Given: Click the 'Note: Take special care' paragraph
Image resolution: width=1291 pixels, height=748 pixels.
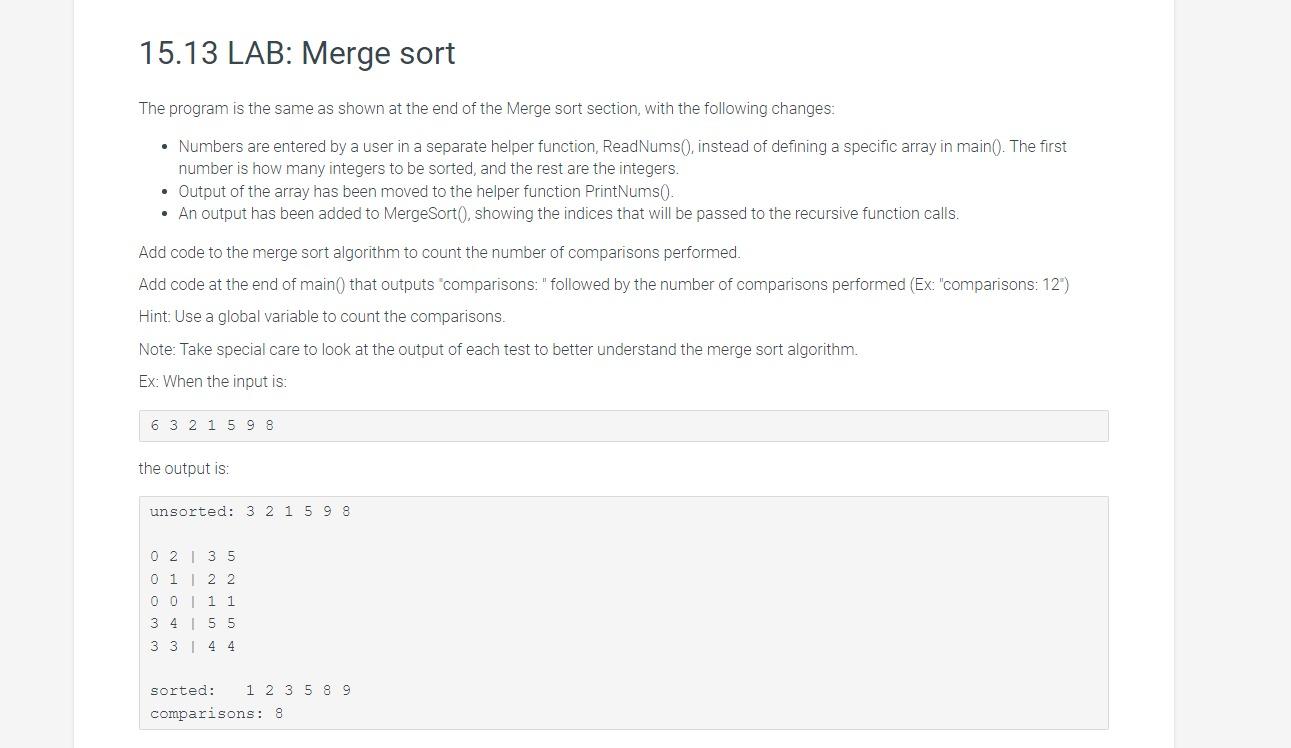Looking at the screenshot, I should tap(498, 350).
